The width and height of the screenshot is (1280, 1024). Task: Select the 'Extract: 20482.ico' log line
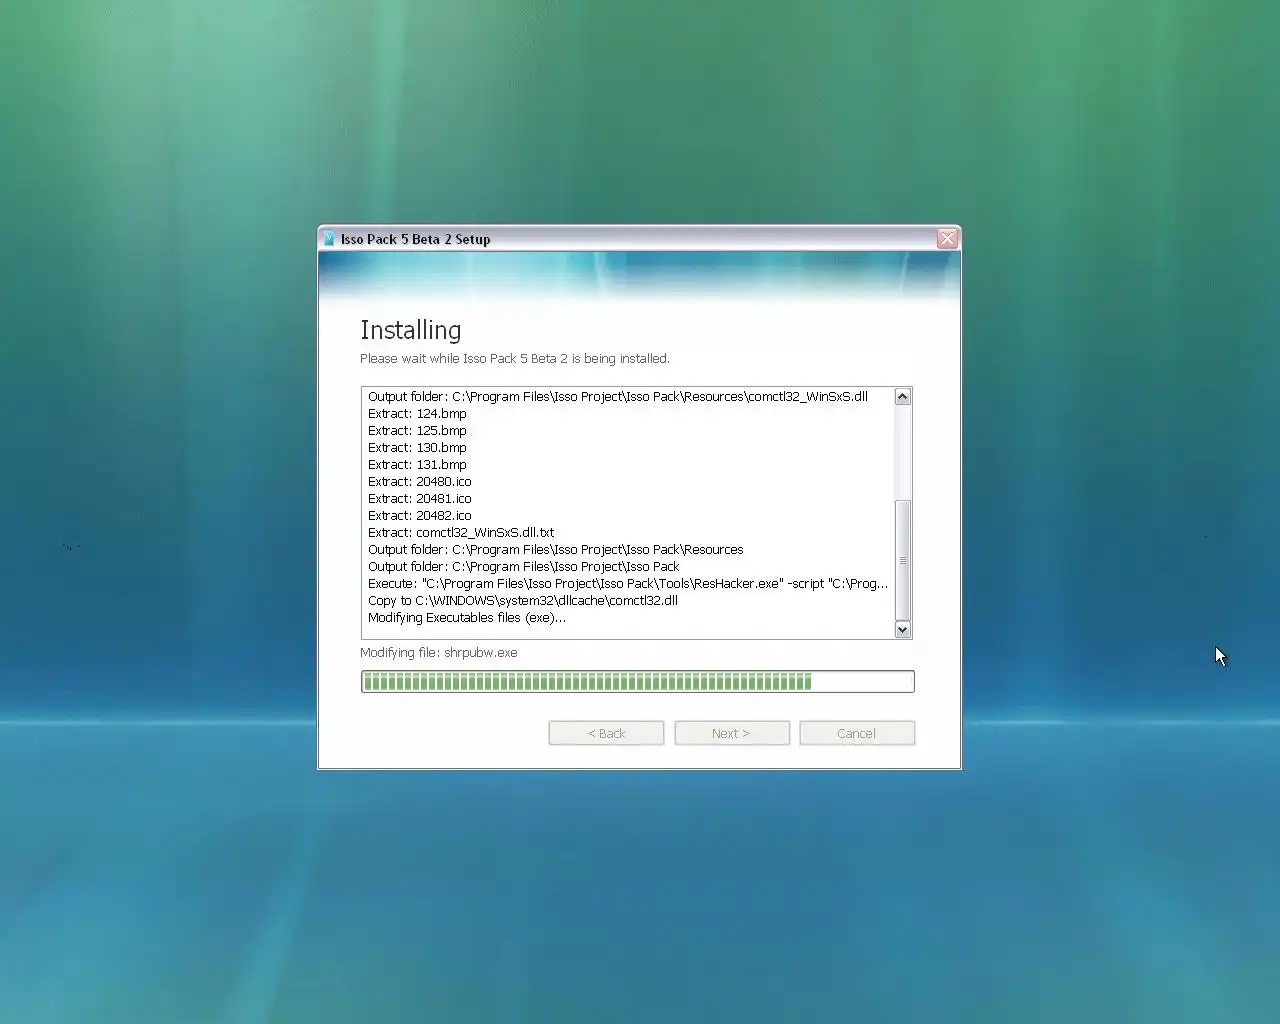420,515
